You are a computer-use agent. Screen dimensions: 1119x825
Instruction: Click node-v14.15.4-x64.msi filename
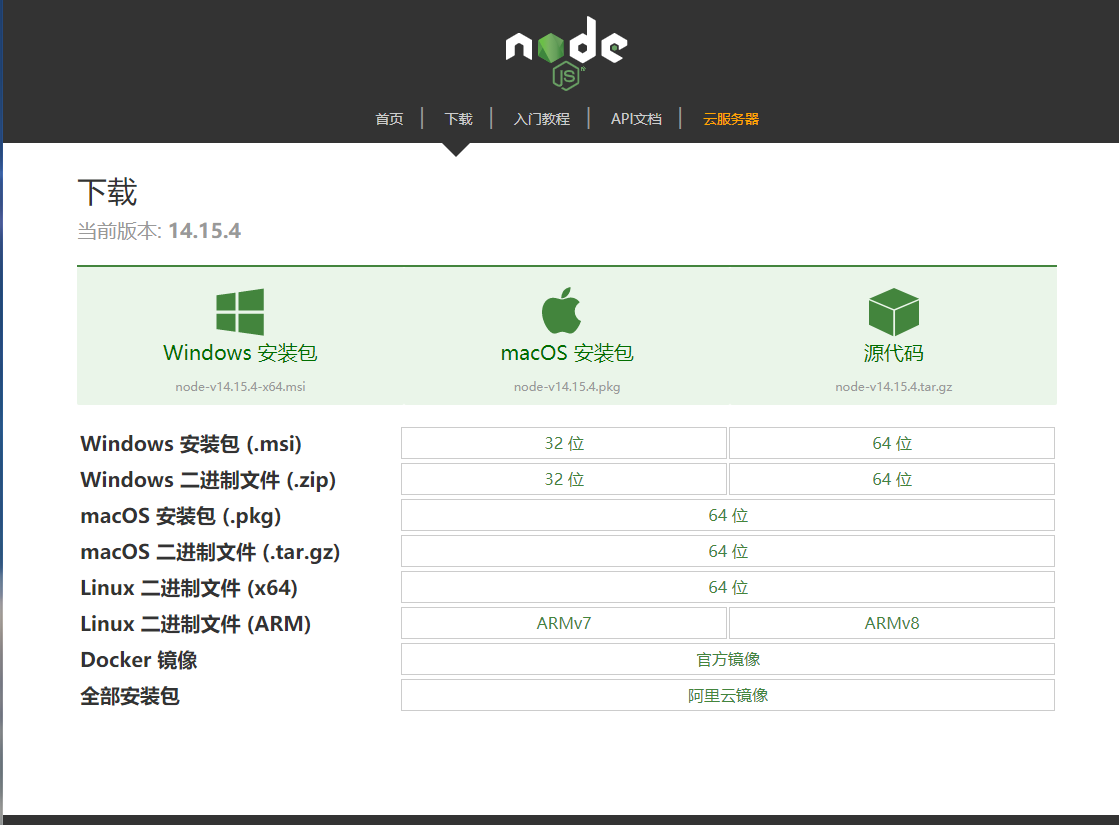click(240, 387)
